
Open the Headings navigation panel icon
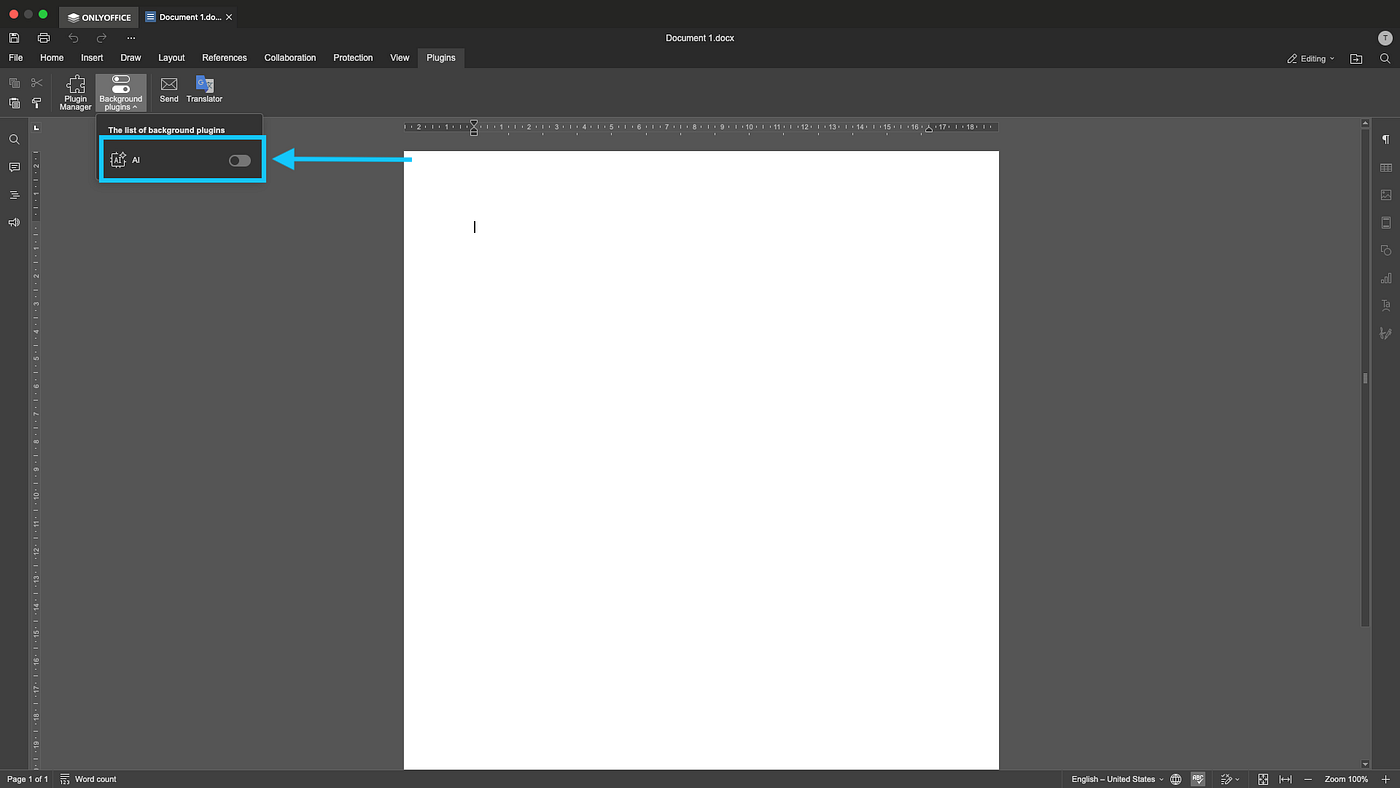[x=14, y=195]
